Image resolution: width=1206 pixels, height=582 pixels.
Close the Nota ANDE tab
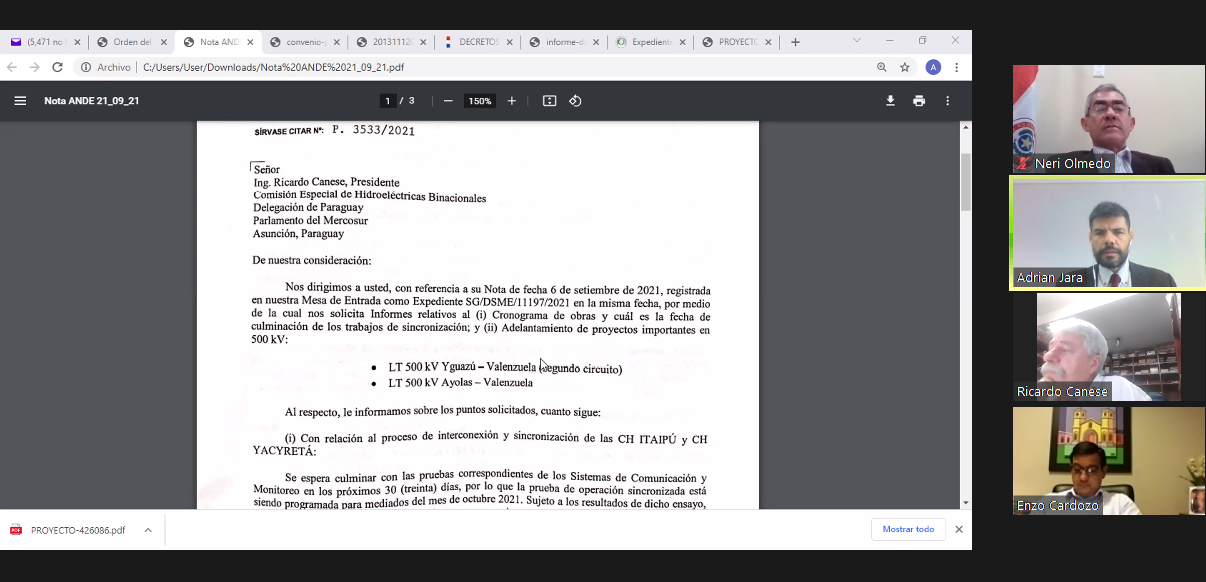click(x=250, y=42)
